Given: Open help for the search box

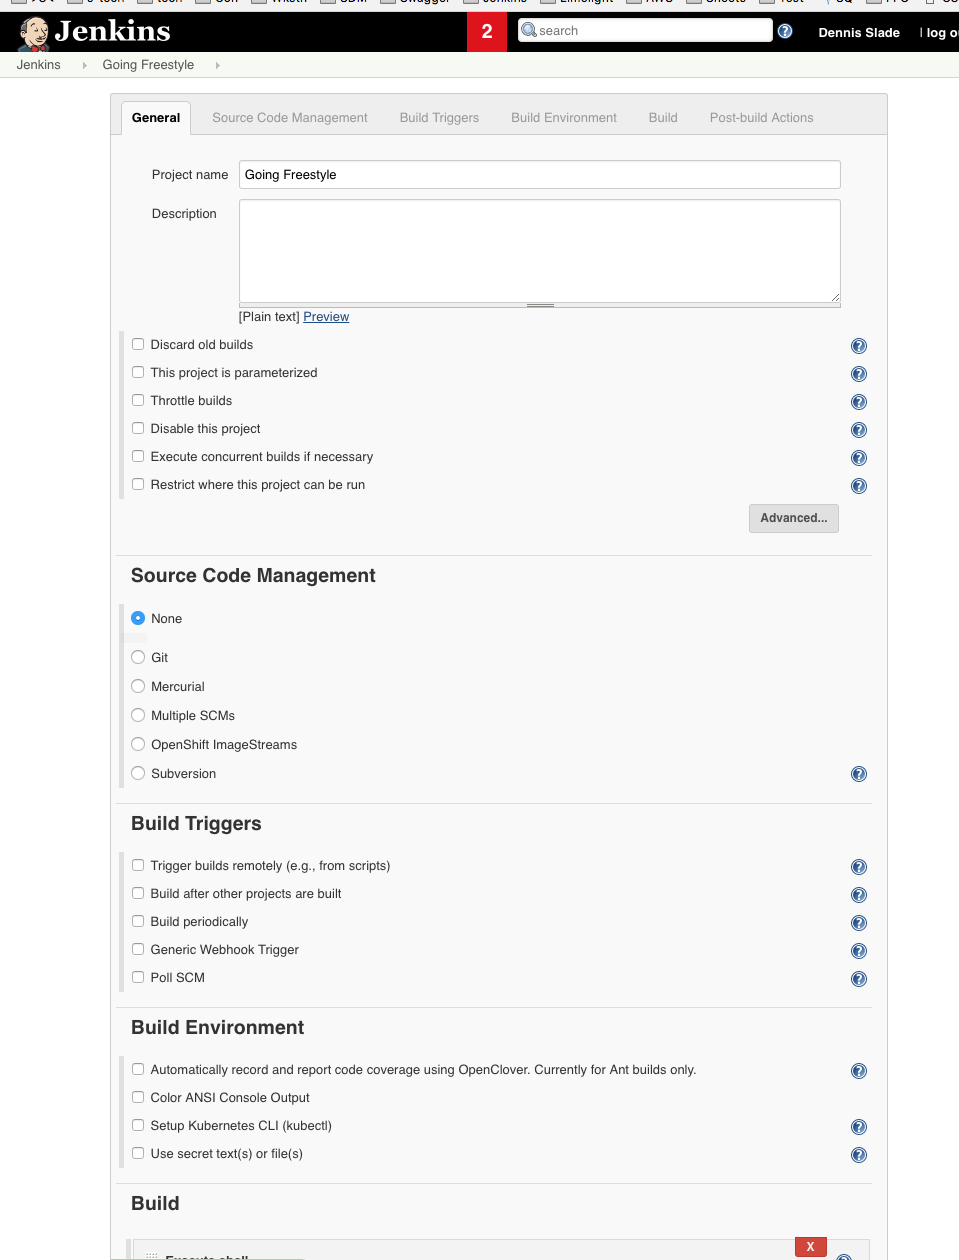Looking at the screenshot, I should (x=785, y=31).
